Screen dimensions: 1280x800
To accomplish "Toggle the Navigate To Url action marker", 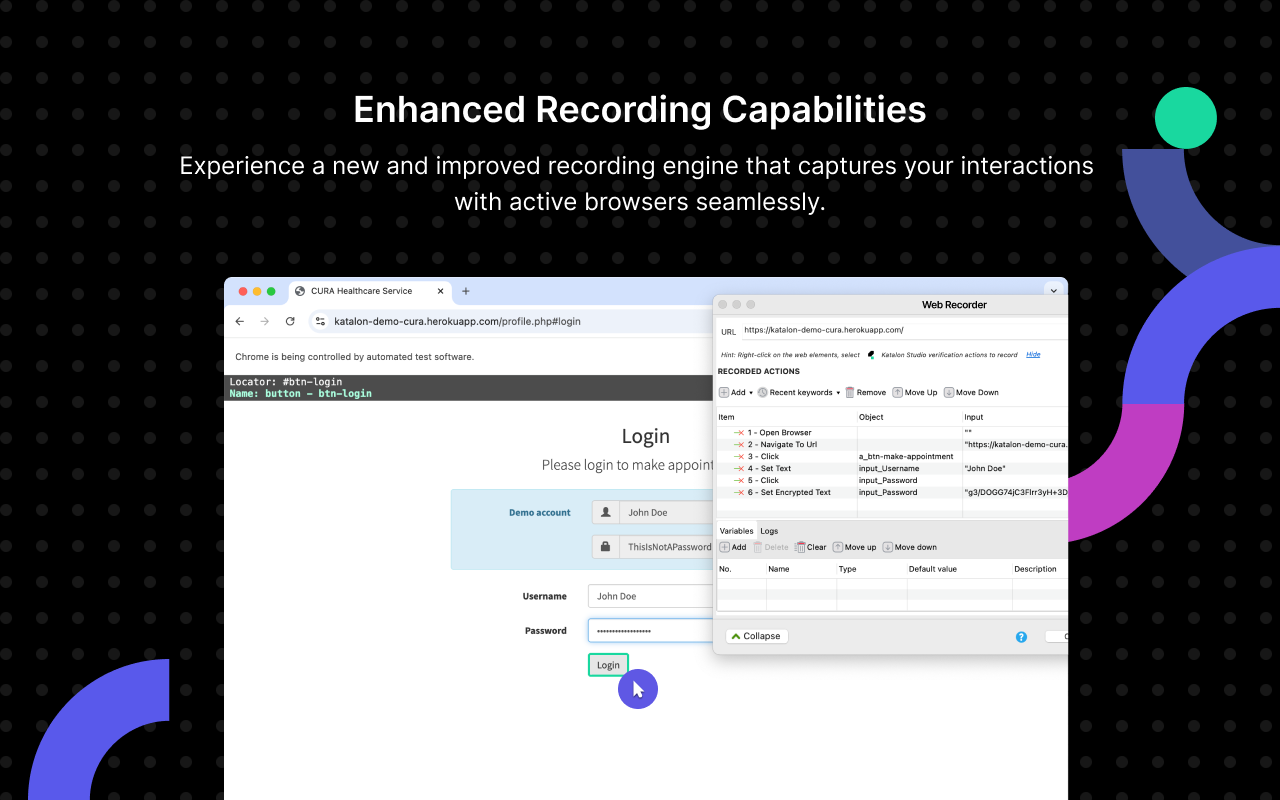I will (x=739, y=444).
